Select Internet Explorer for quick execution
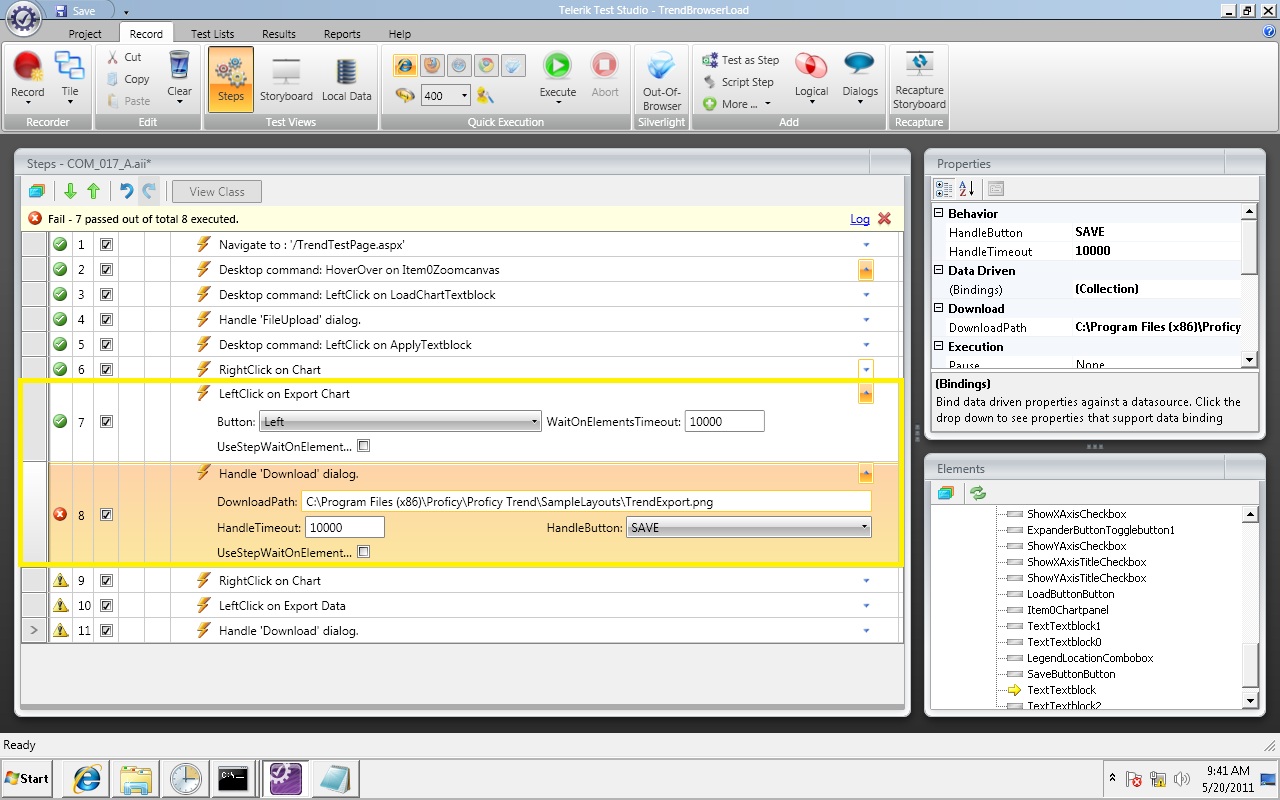 (405, 66)
